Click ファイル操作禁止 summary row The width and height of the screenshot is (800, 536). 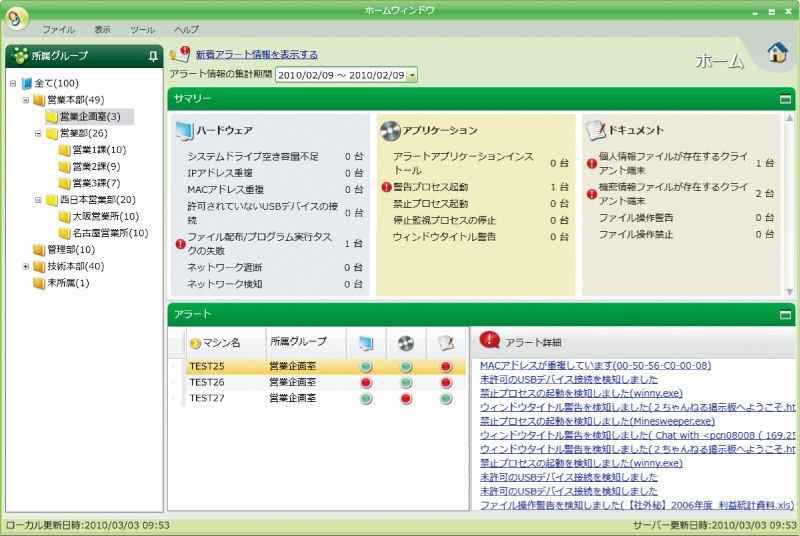[x=686, y=234]
